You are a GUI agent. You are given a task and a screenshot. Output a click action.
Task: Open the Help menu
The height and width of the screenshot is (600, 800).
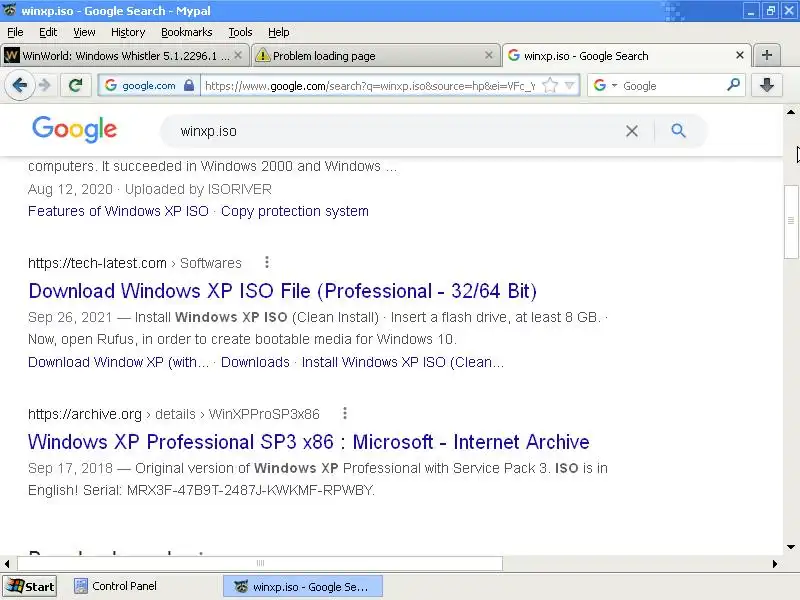(279, 32)
